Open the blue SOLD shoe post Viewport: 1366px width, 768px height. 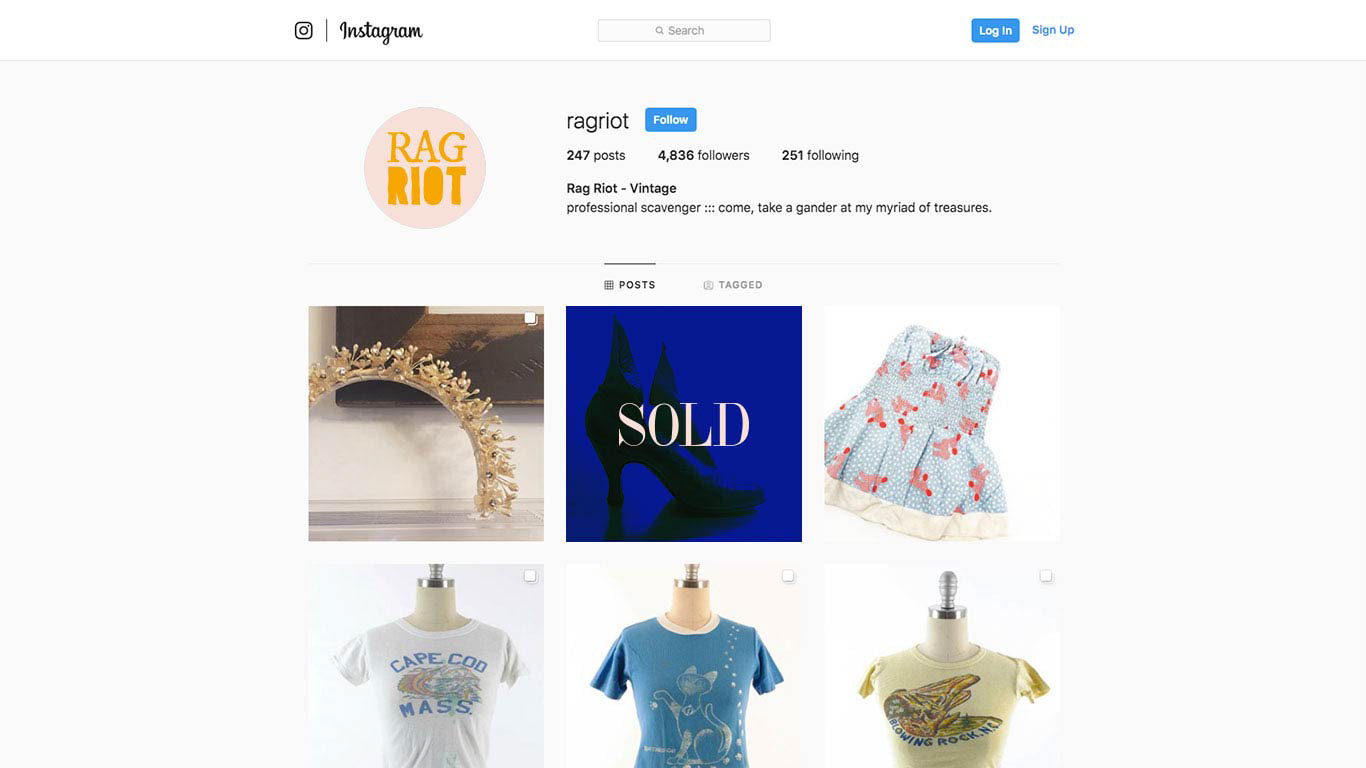tap(684, 424)
